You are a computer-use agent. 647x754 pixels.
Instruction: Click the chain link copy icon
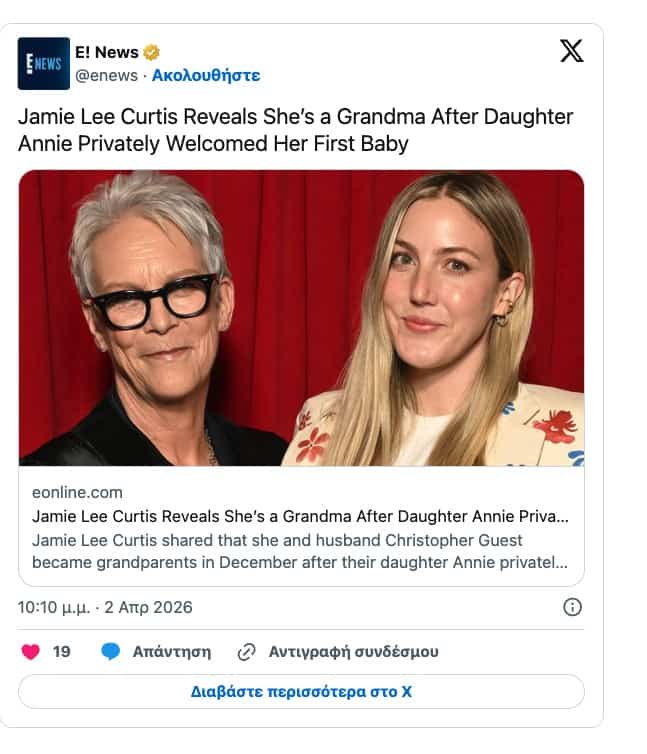pyautogui.click(x=247, y=652)
